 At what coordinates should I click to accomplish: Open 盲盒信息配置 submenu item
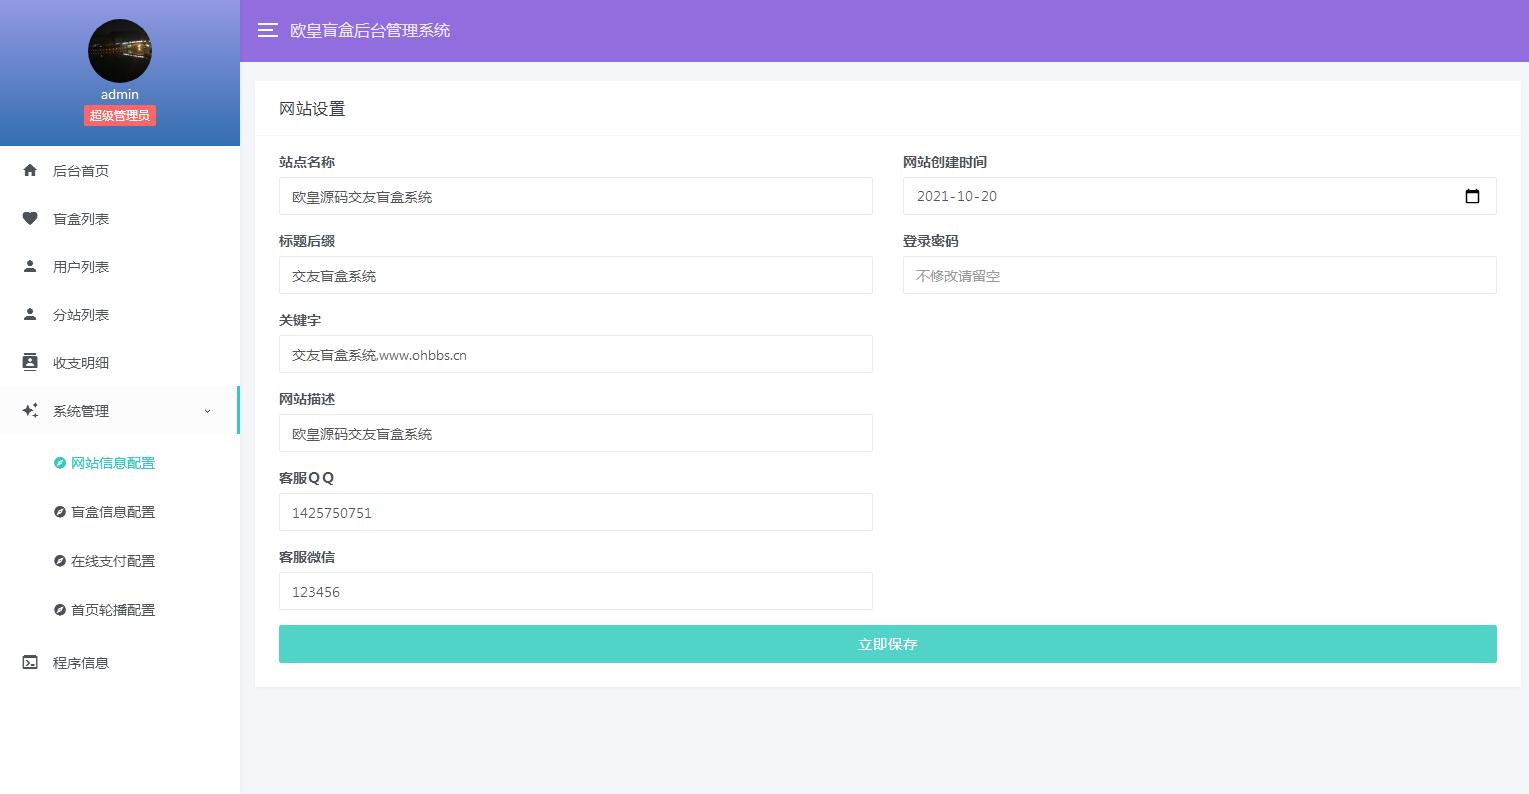point(113,512)
